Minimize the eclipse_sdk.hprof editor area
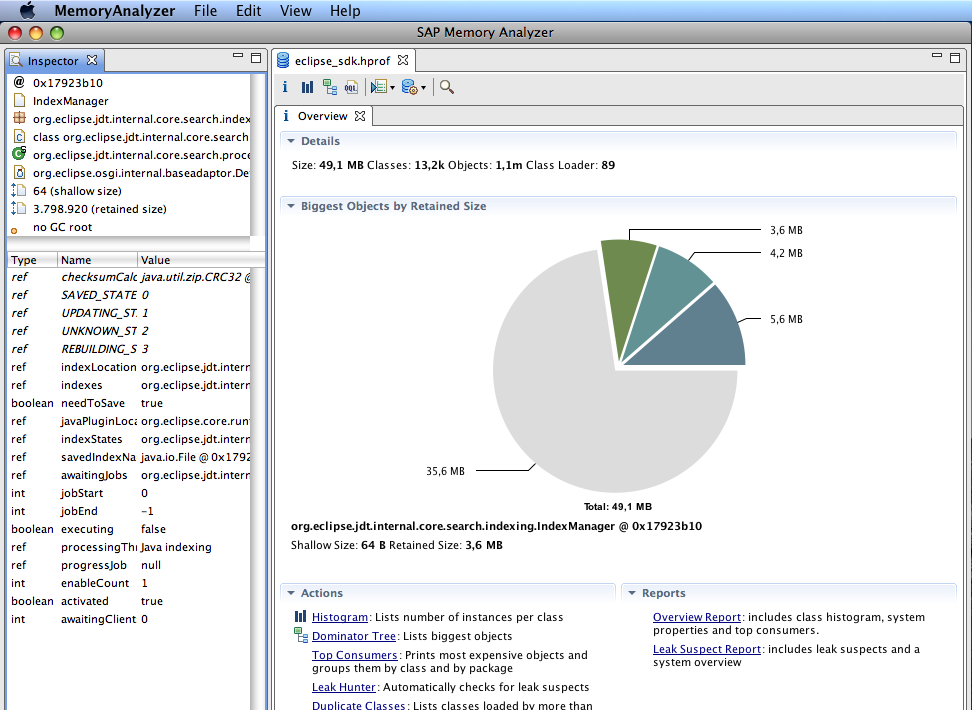 (937, 56)
